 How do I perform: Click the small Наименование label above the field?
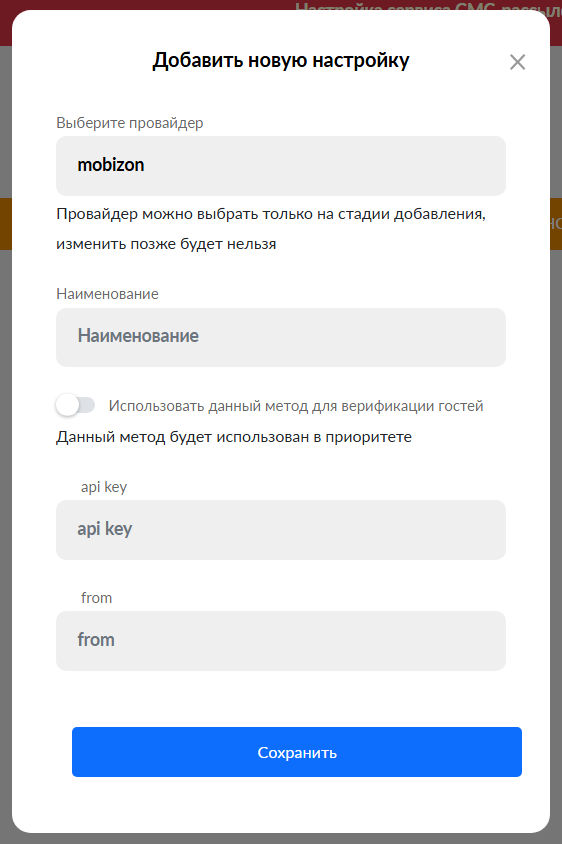[x=107, y=294]
